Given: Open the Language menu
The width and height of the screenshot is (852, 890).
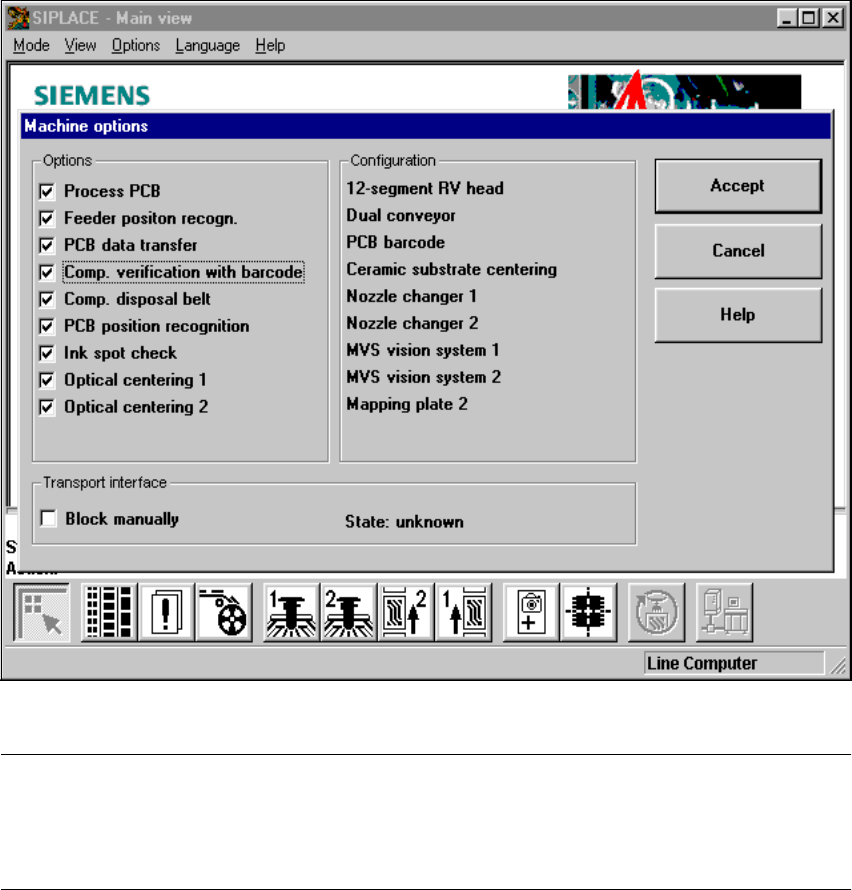Looking at the screenshot, I should [x=207, y=45].
